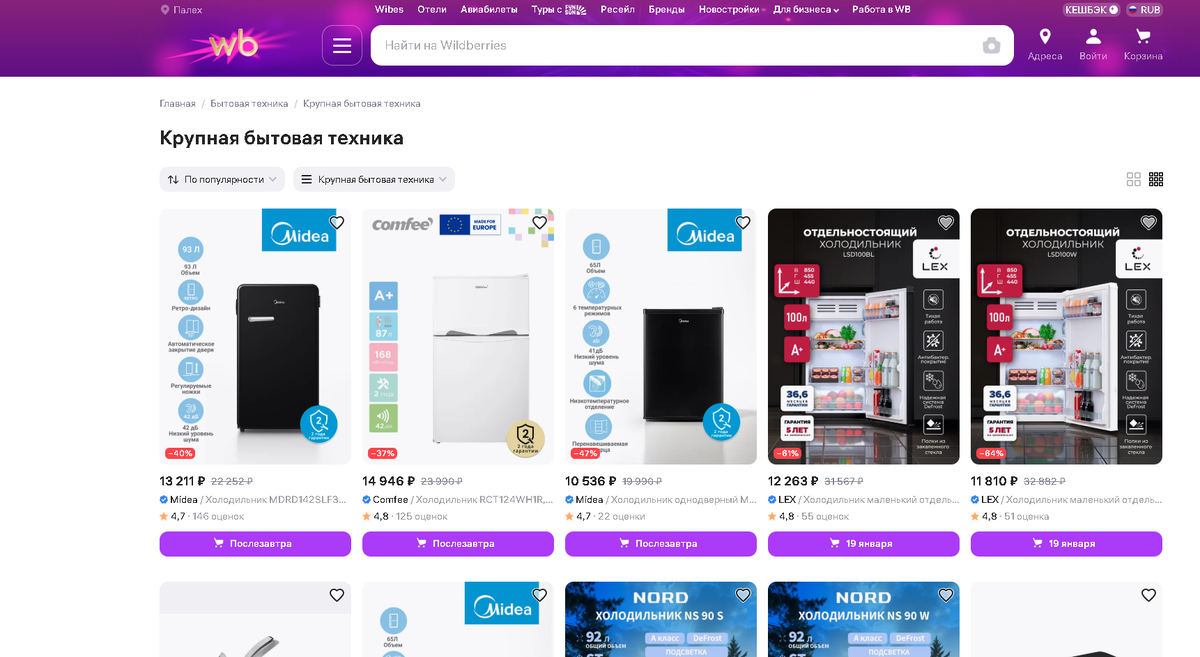
Task: Expand the По популярности sort dropdown
Action: coord(222,179)
